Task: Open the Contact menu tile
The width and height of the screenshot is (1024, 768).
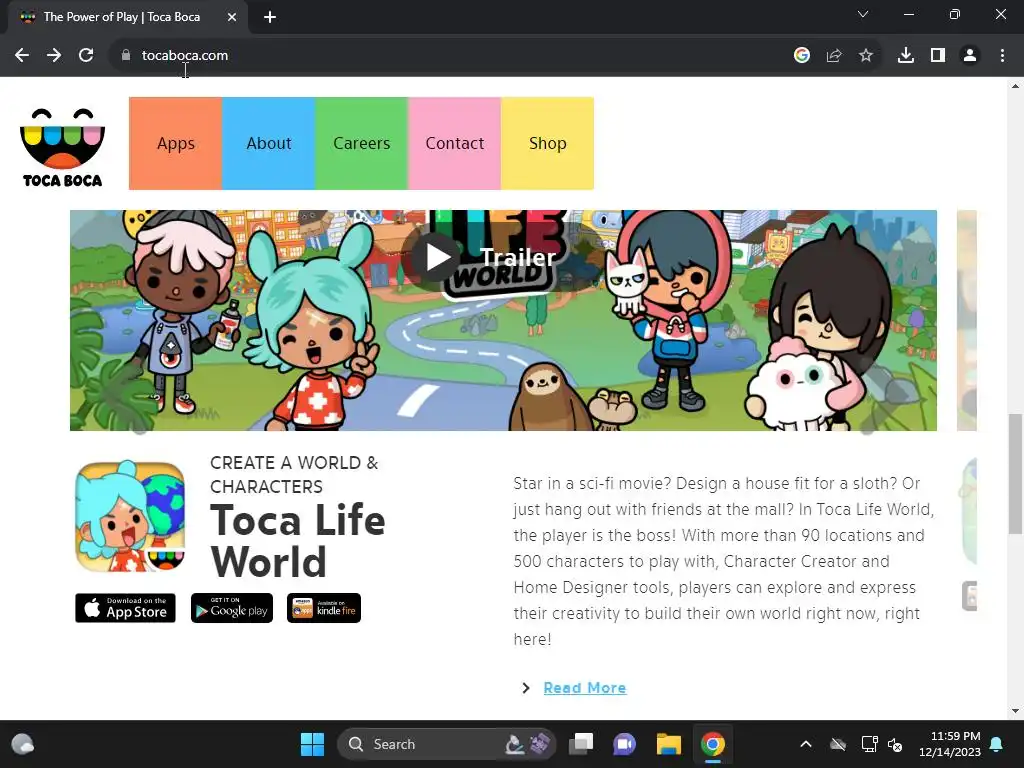Action: 455,144
